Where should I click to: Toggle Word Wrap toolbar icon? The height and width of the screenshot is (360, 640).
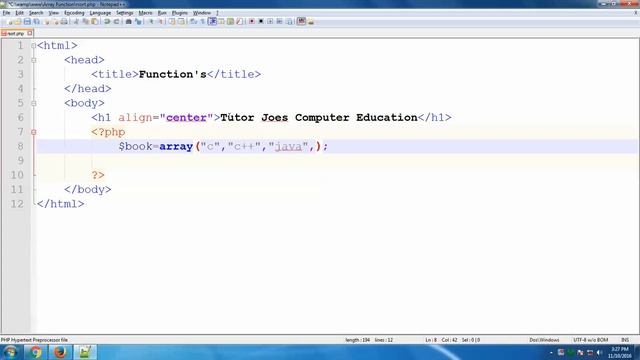click(x=193, y=21)
